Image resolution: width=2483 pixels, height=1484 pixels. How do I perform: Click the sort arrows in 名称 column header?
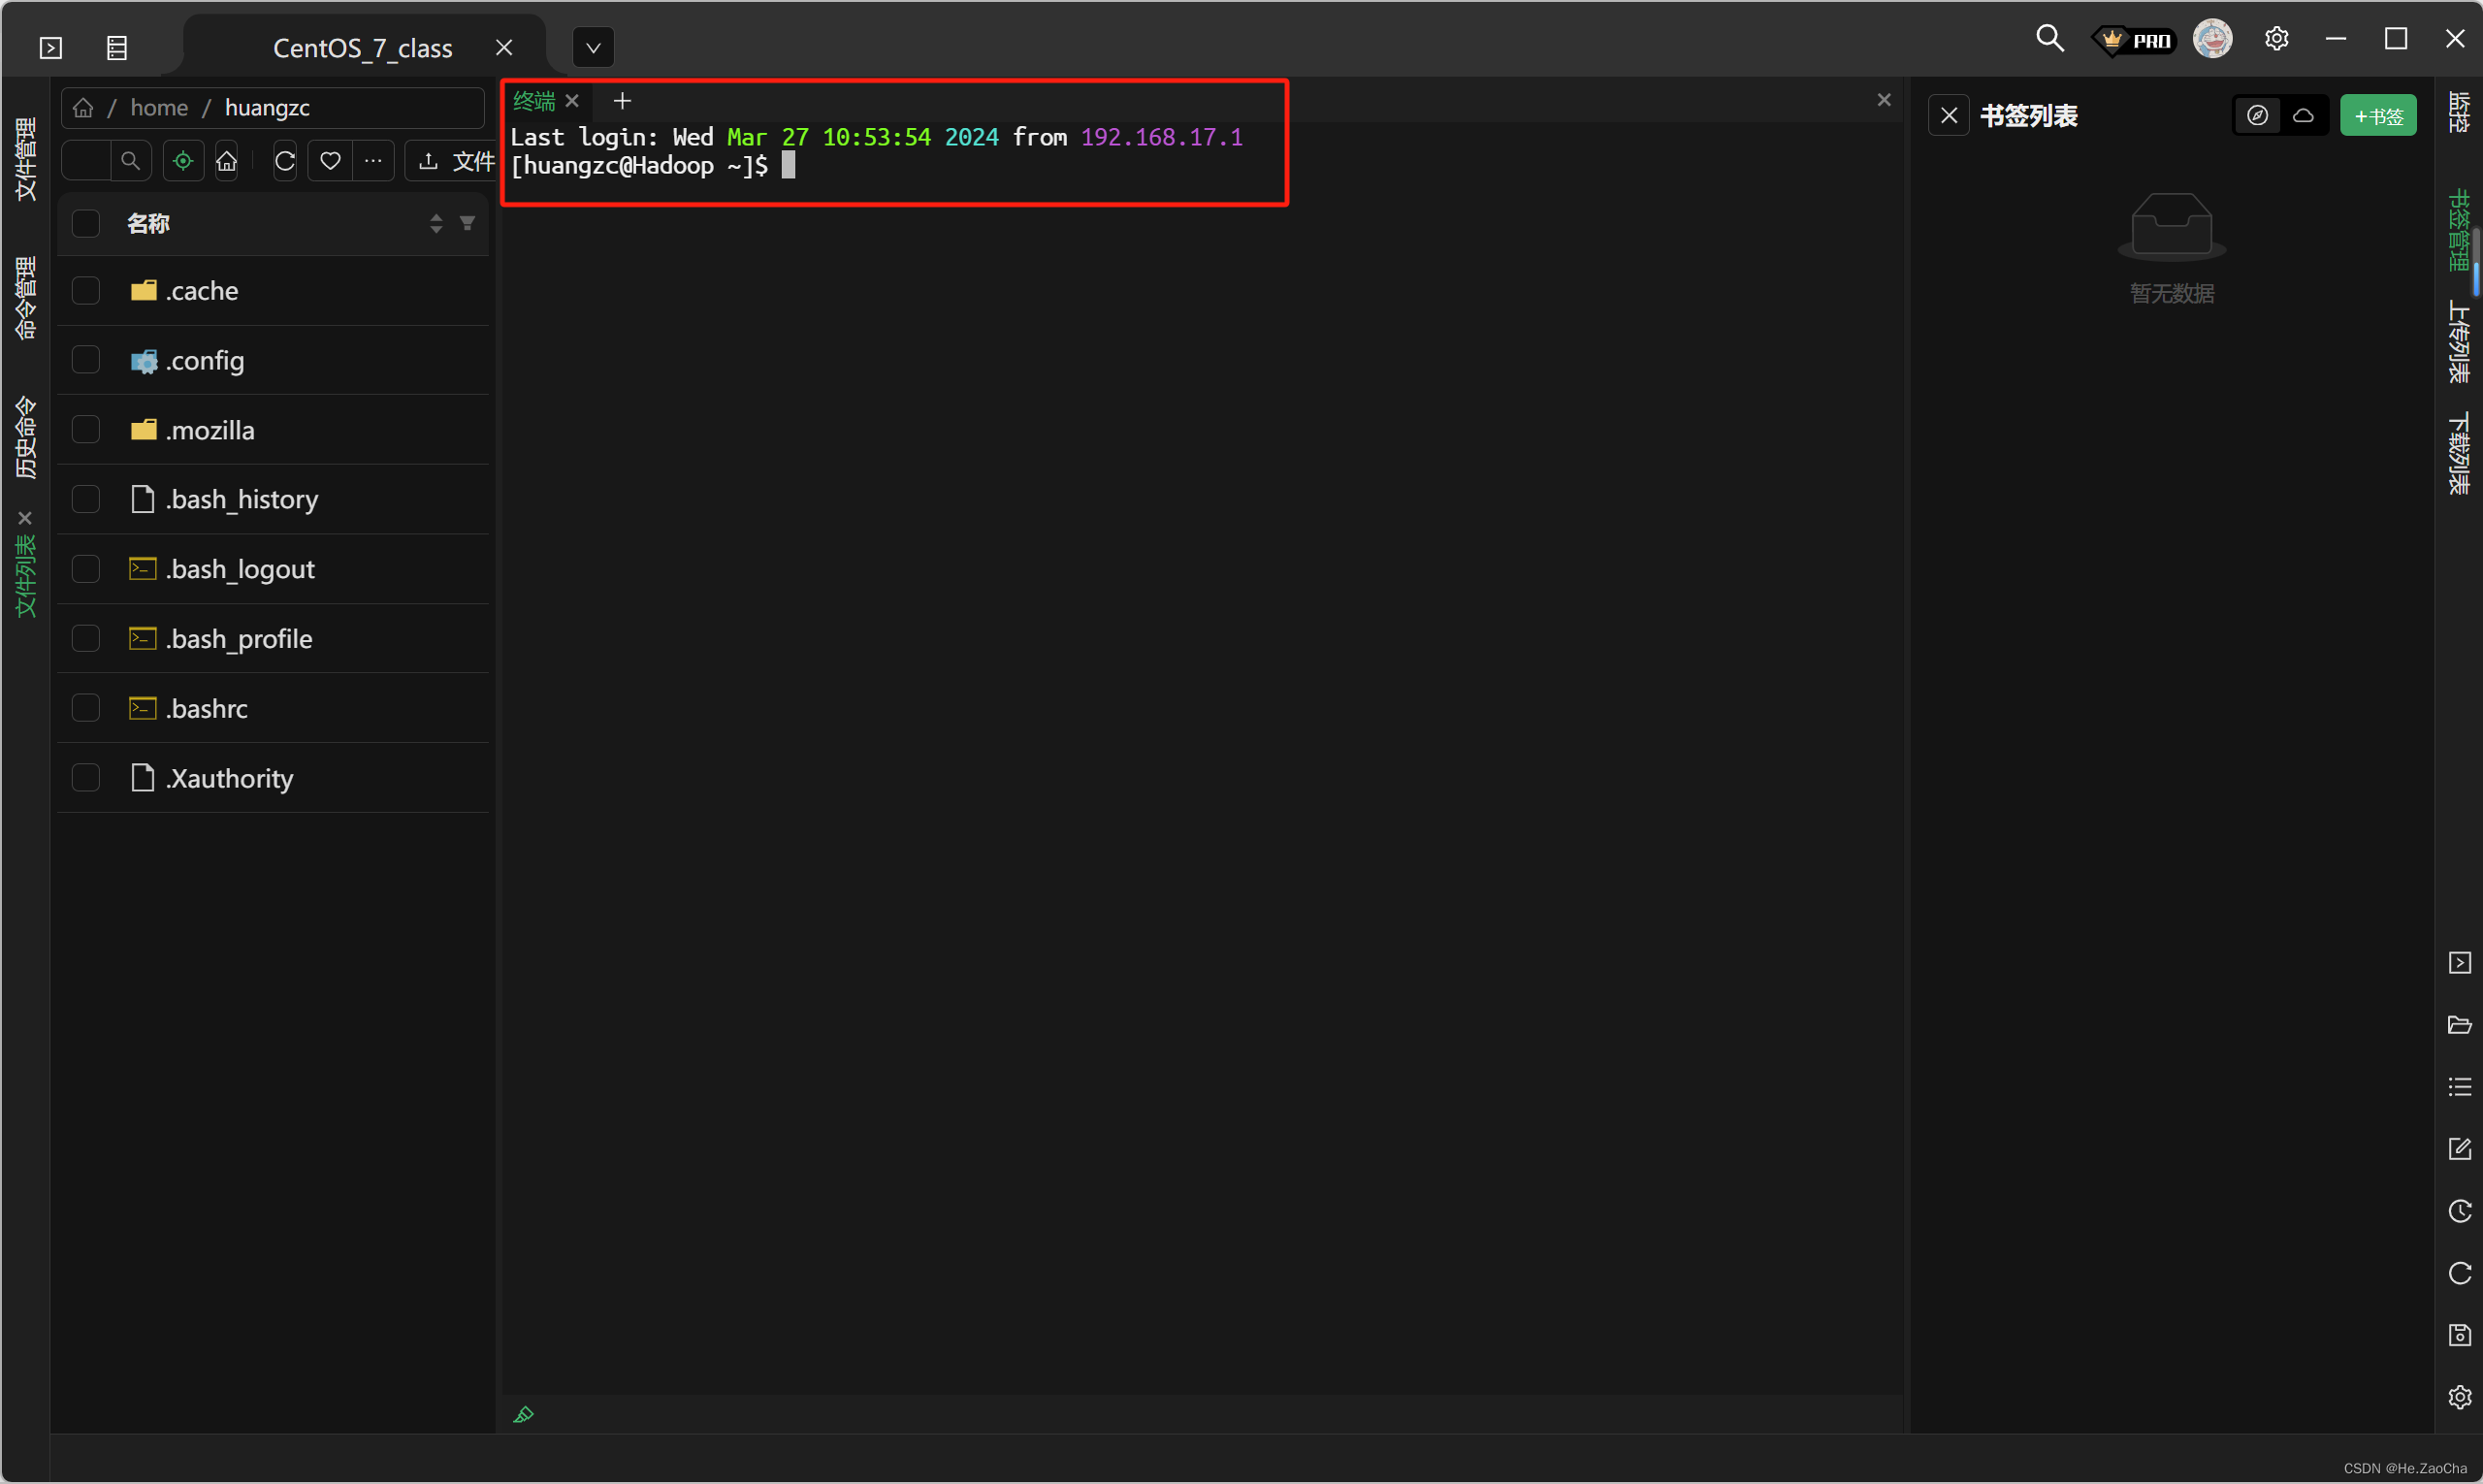tap(436, 223)
